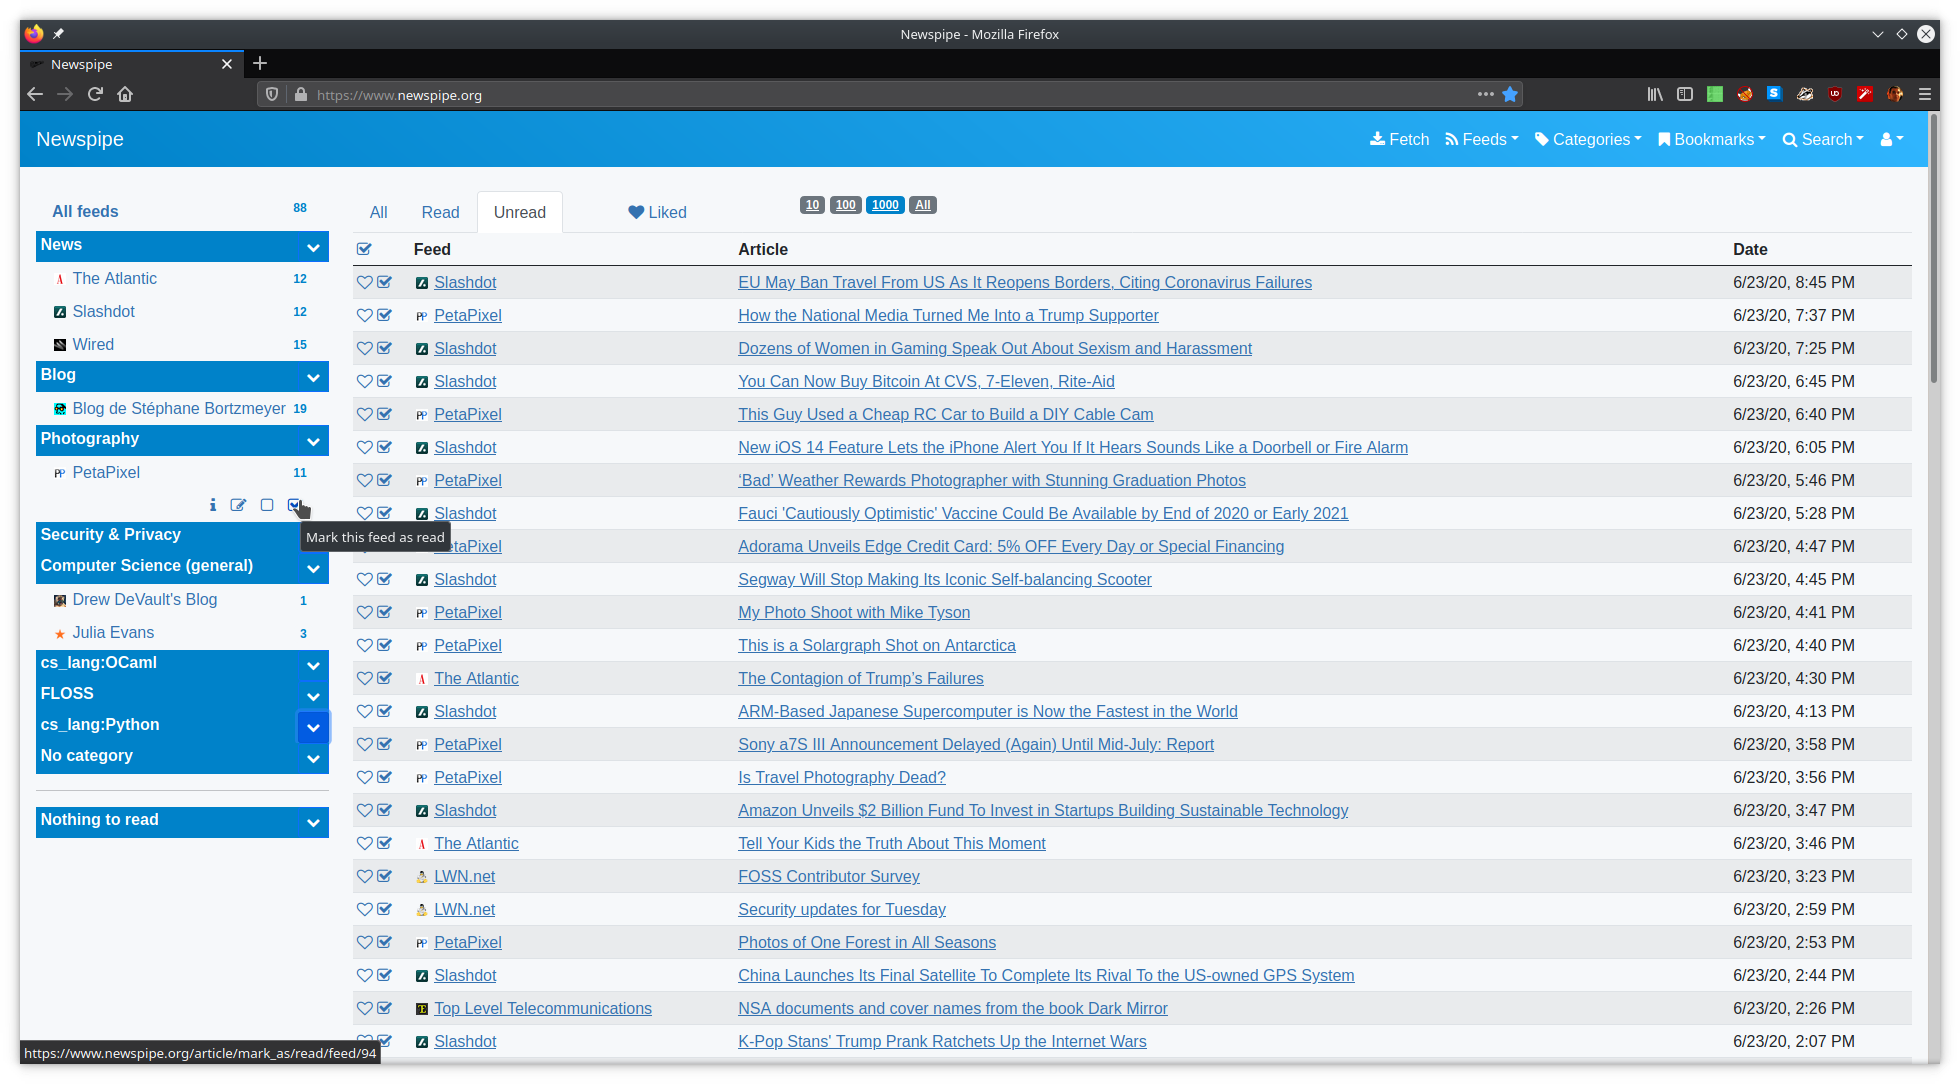This screenshot has width=1960, height=1084.
Task: Select the Unread tab
Action: point(520,213)
